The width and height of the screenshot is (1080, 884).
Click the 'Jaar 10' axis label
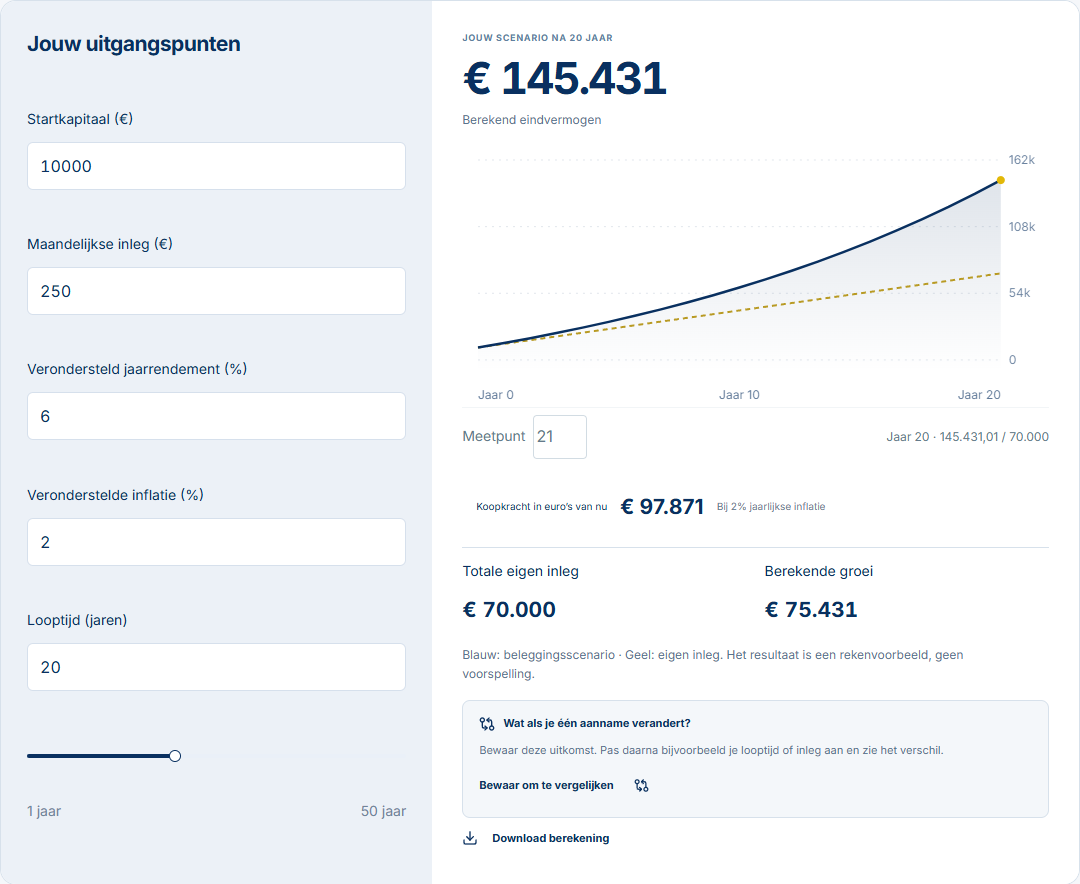[x=739, y=395]
